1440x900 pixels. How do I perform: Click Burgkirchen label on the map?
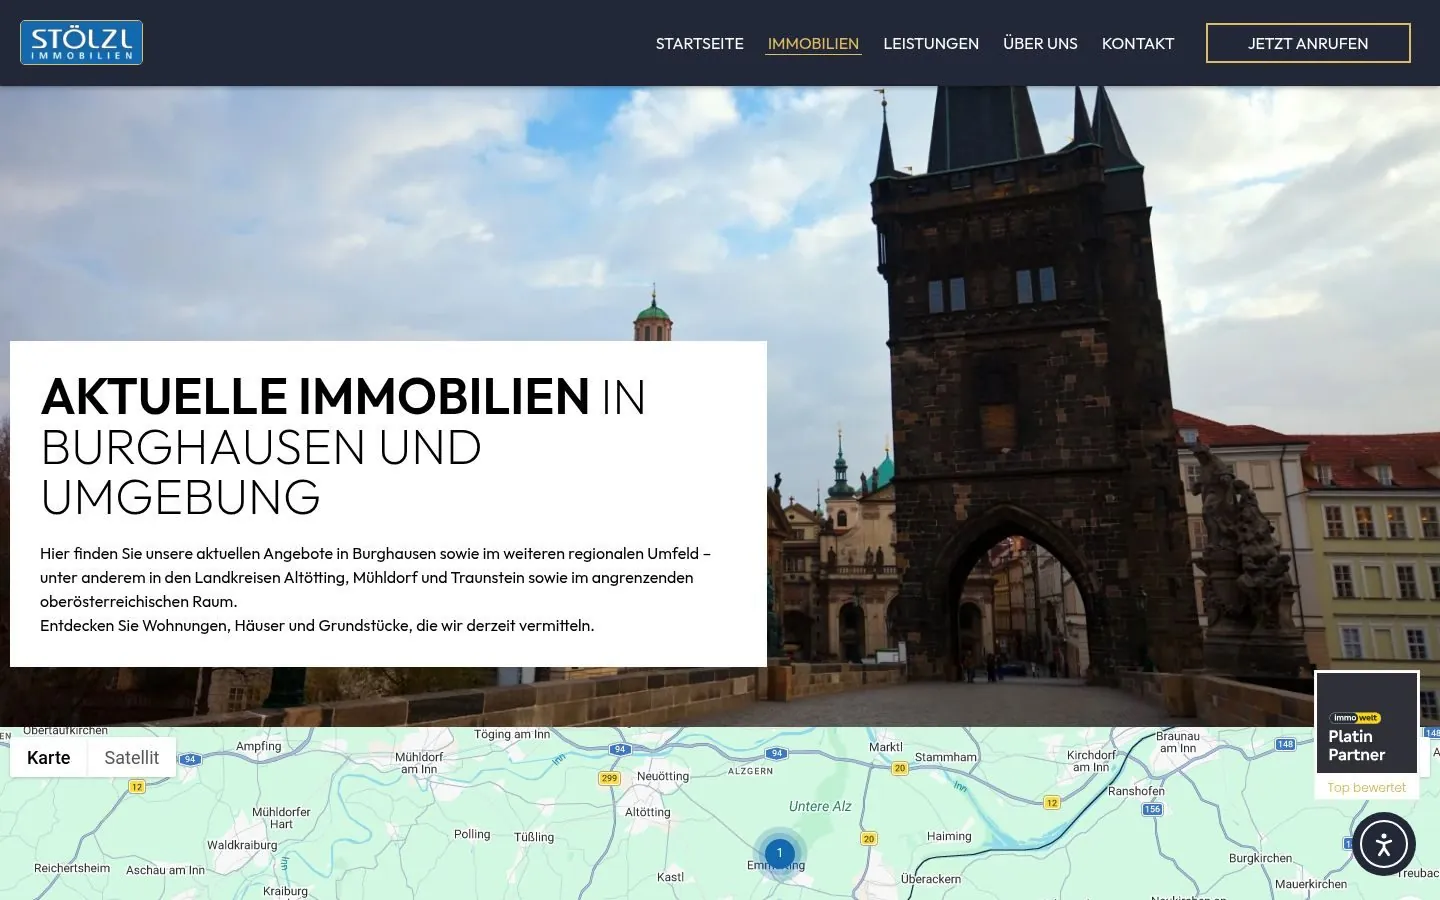point(1260,858)
